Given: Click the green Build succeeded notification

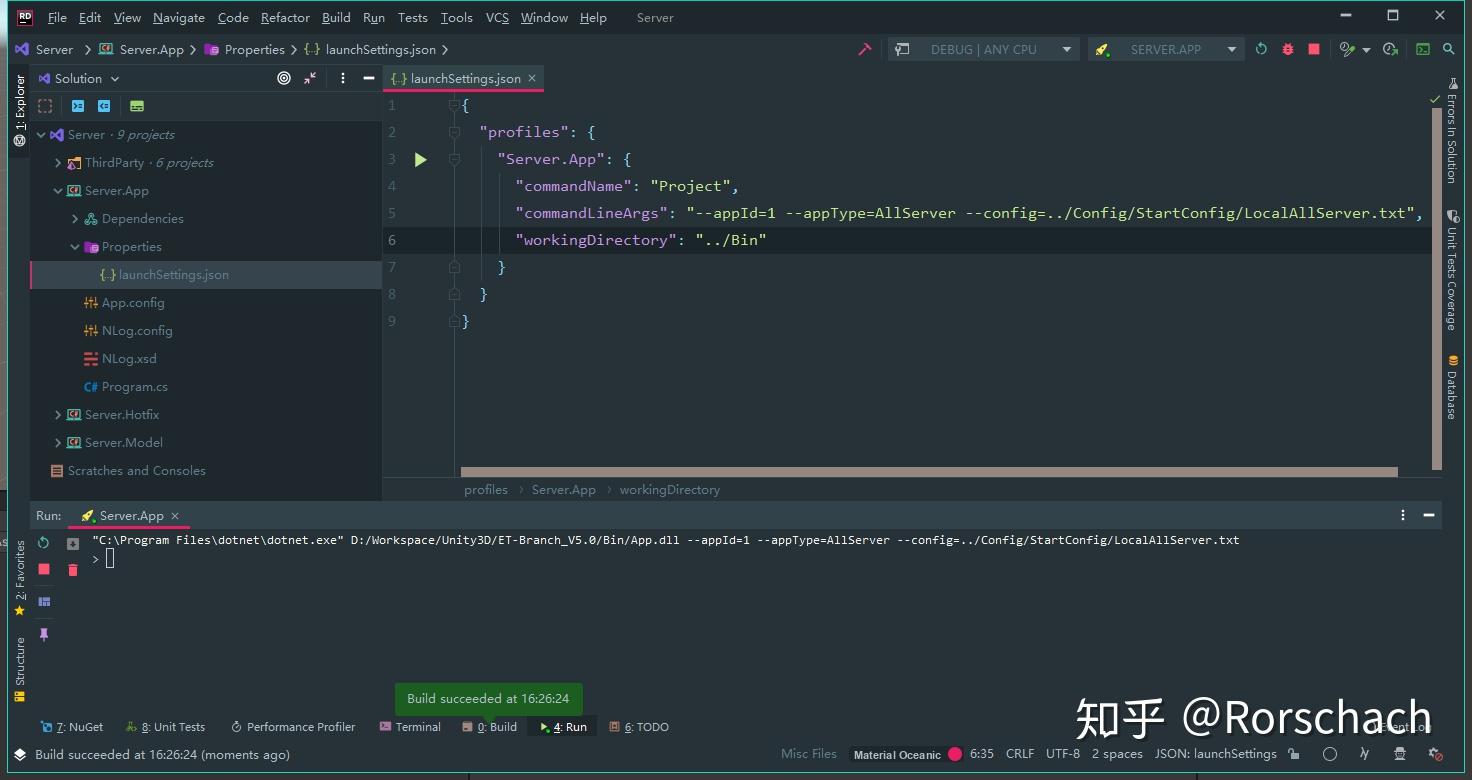Looking at the screenshot, I should [488, 698].
